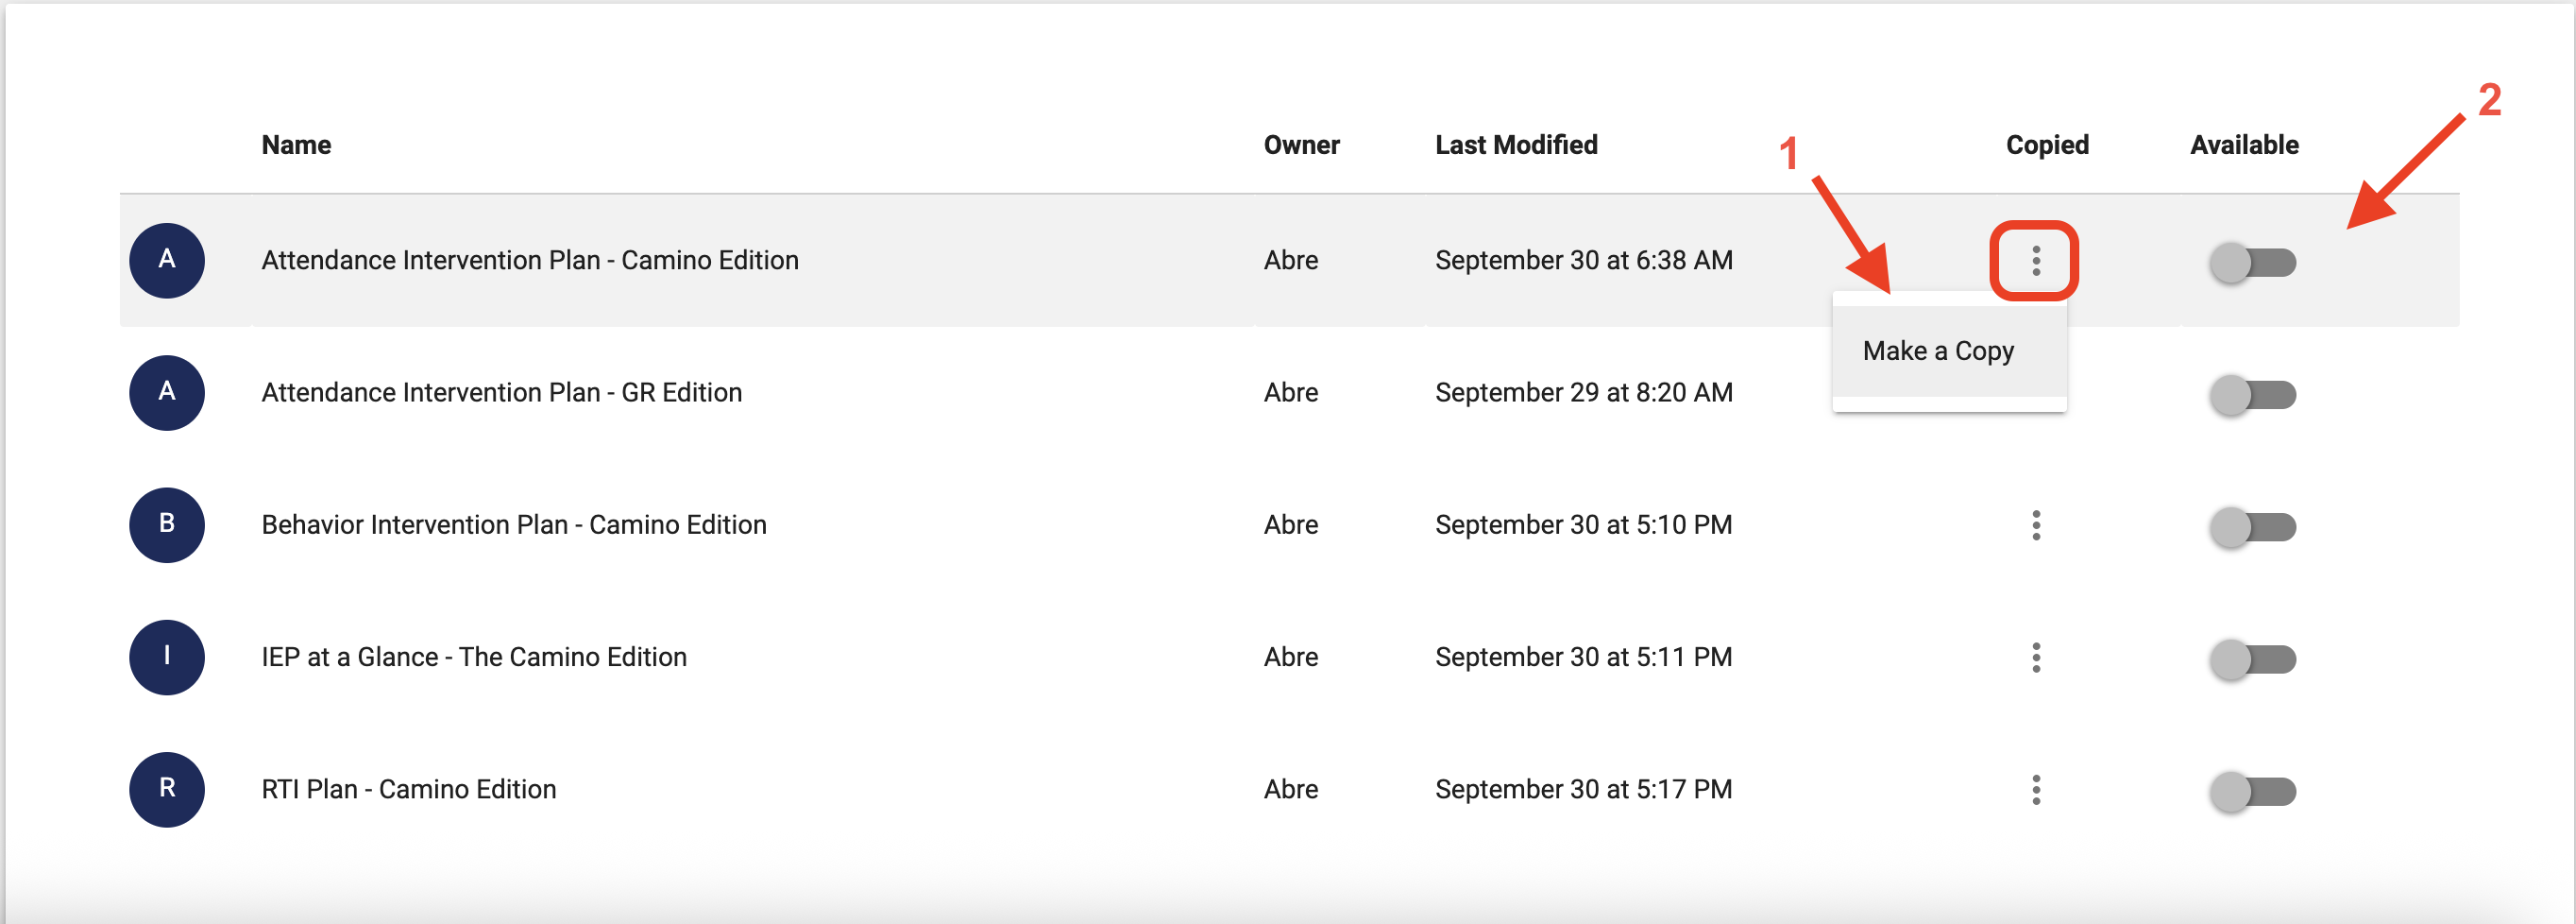The height and width of the screenshot is (924, 2576).
Task: Sort the list by the Name column
Action: 296,144
